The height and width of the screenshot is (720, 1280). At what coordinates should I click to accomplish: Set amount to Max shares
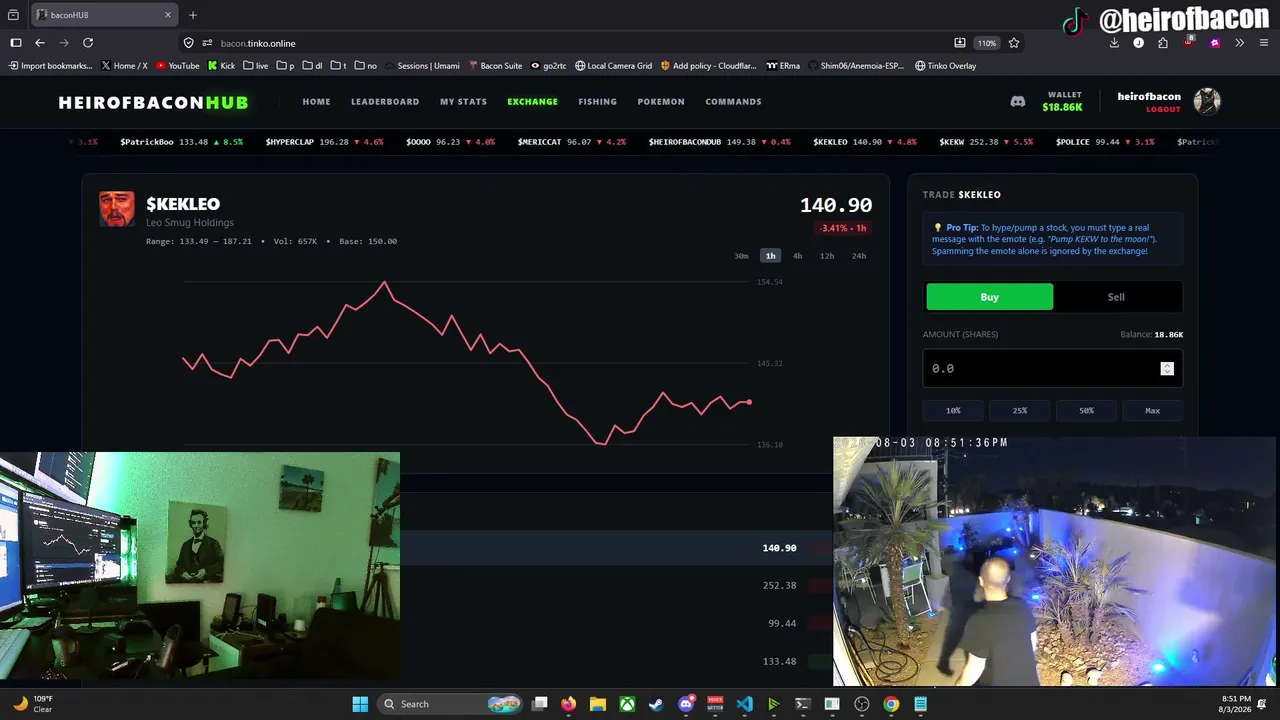click(1152, 411)
